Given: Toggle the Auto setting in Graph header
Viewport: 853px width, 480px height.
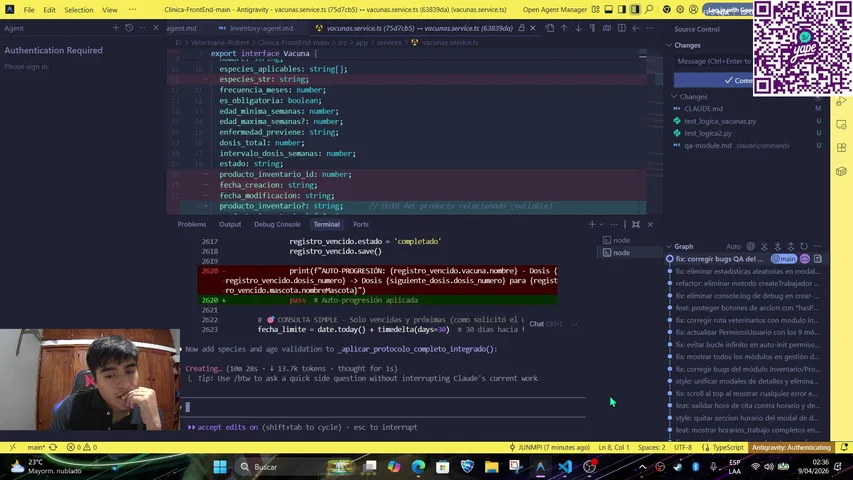Looking at the screenshot, I should coord(733,247).
